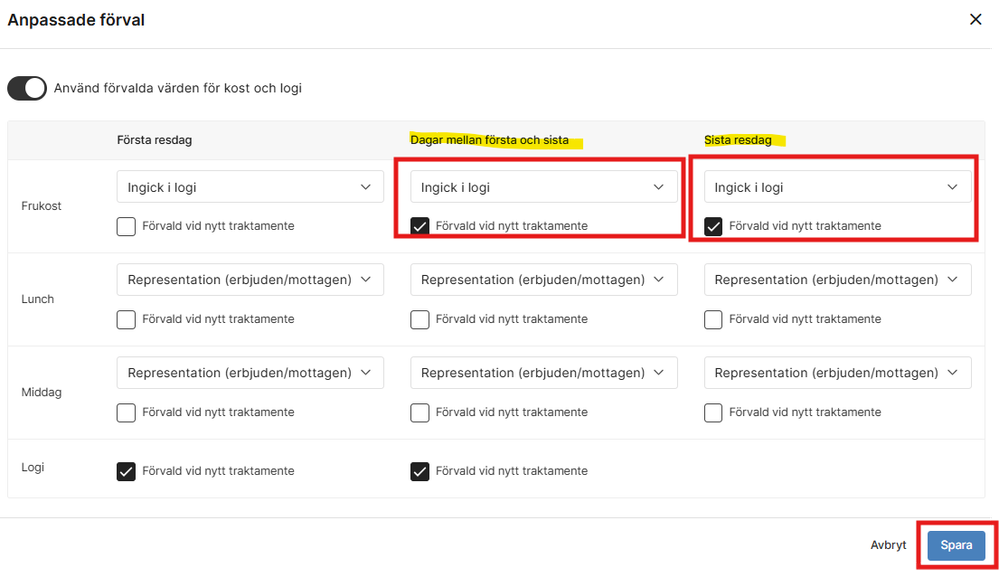Check Frukost Förvald checkbox under Första resdag
999x570 pixels.
(126, 226)
